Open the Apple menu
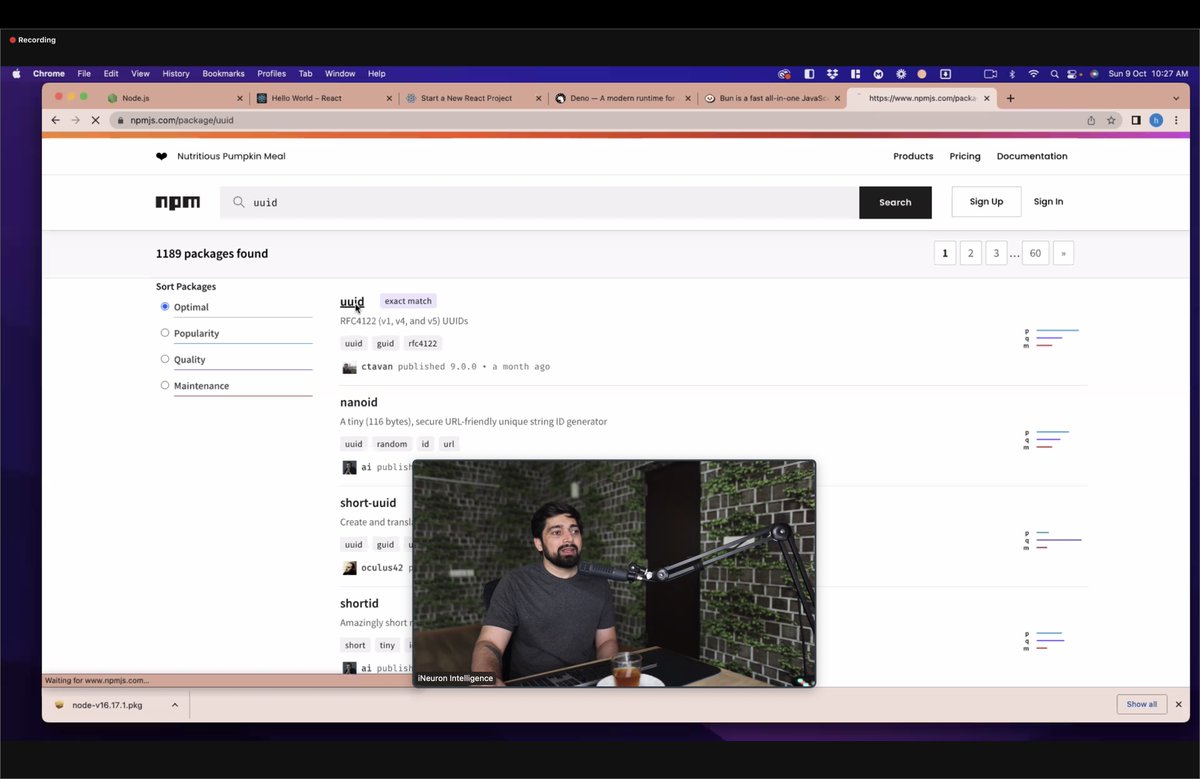Viewport: 1200px width, 779px height. click(16, 74)
